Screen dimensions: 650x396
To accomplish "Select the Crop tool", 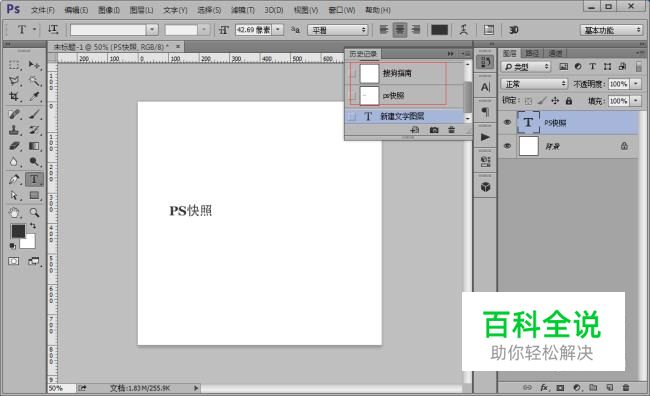I will pyautogui.click(x=14, y=97).
